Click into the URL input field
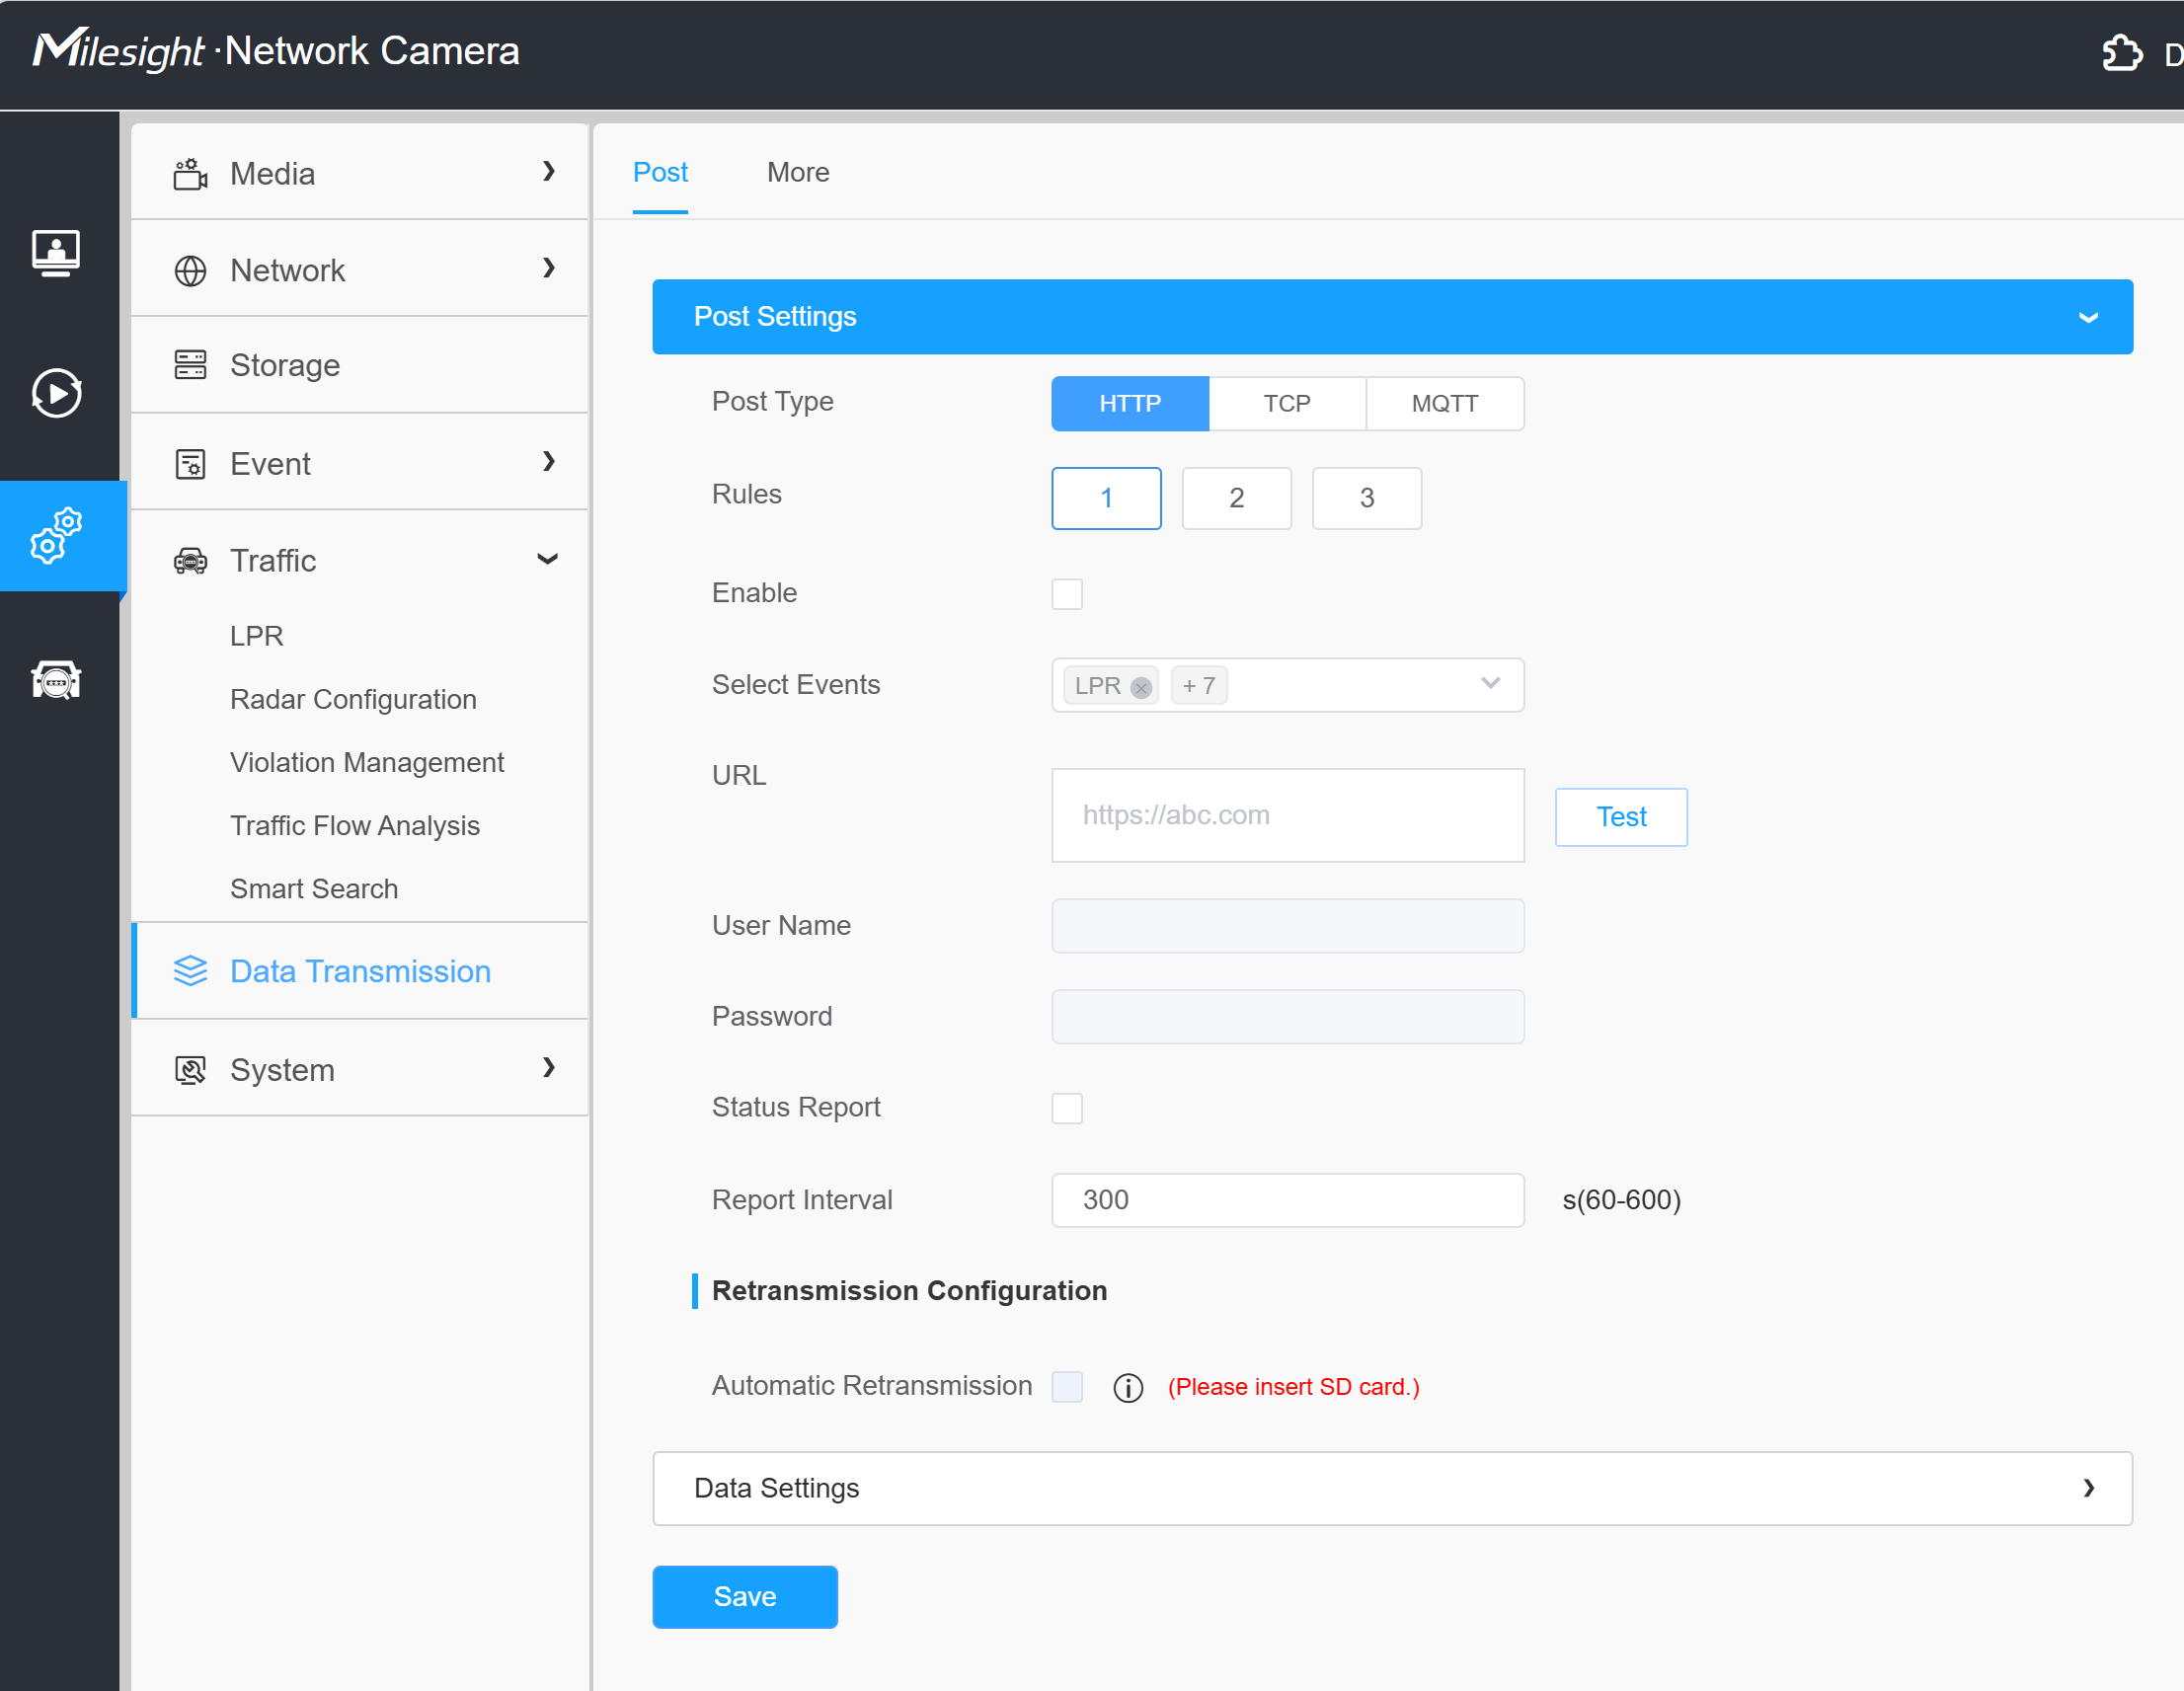The width and height of the screenshot is (2184, 1691). (x=1288, y=815)
